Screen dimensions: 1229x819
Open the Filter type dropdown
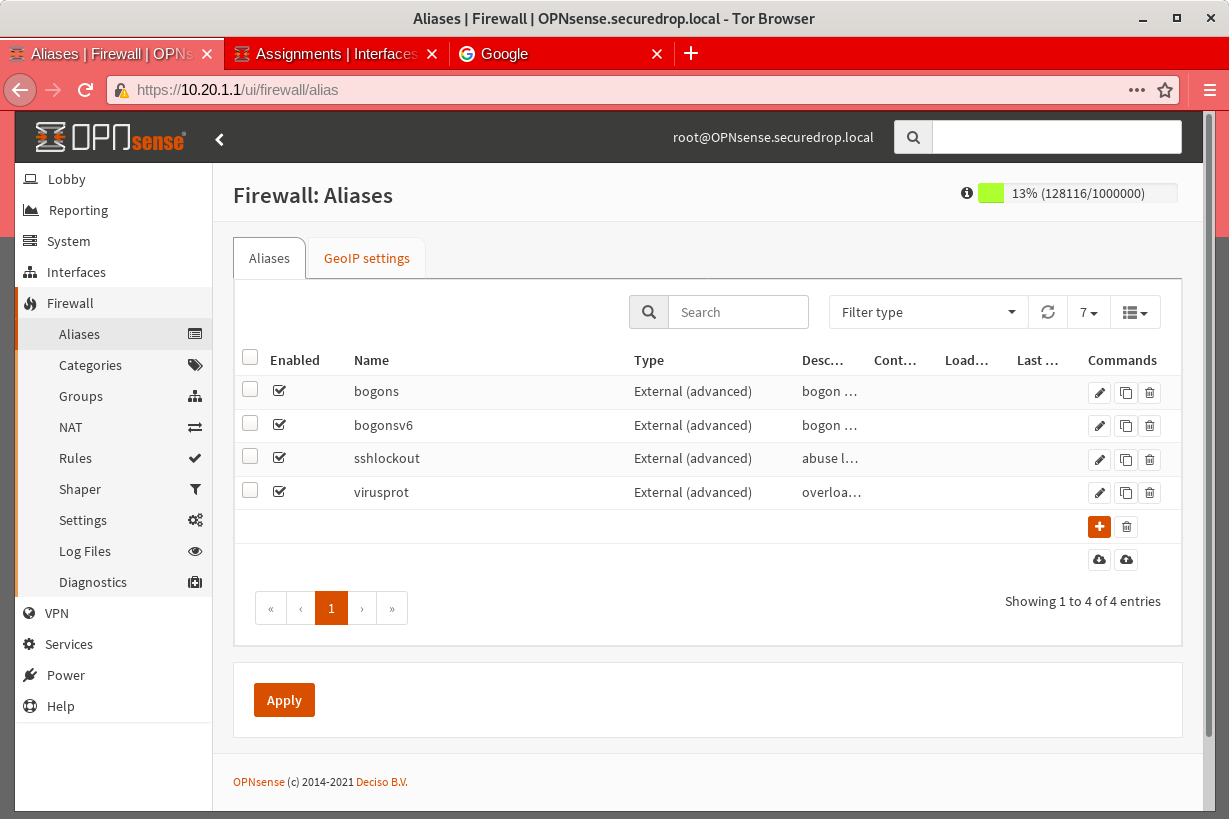pyautogui.click(x=928, y=312)
